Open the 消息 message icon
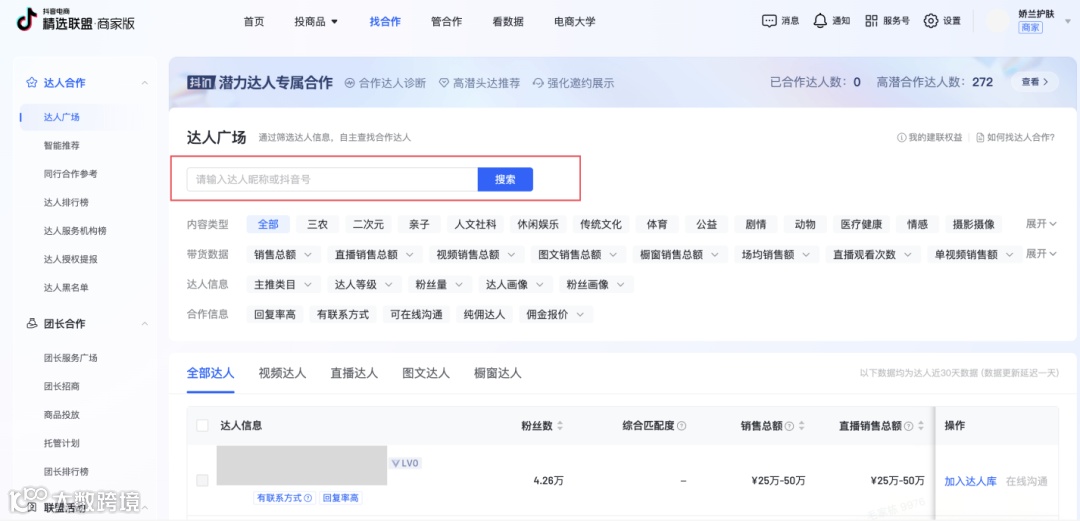Screen dimensions: 1080x521 [769, 21]
